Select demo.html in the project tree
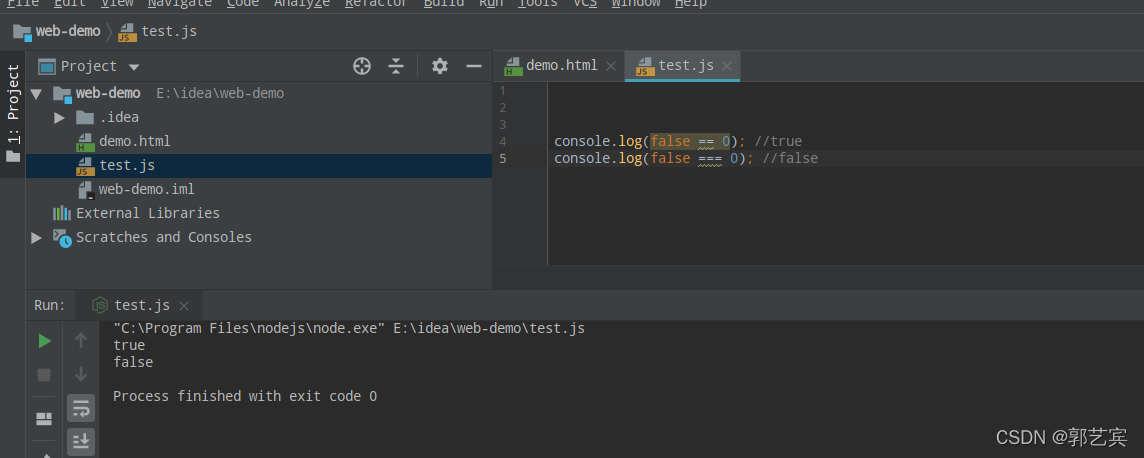The height and width of the screenshot is (458, 1144). [135, 141]
